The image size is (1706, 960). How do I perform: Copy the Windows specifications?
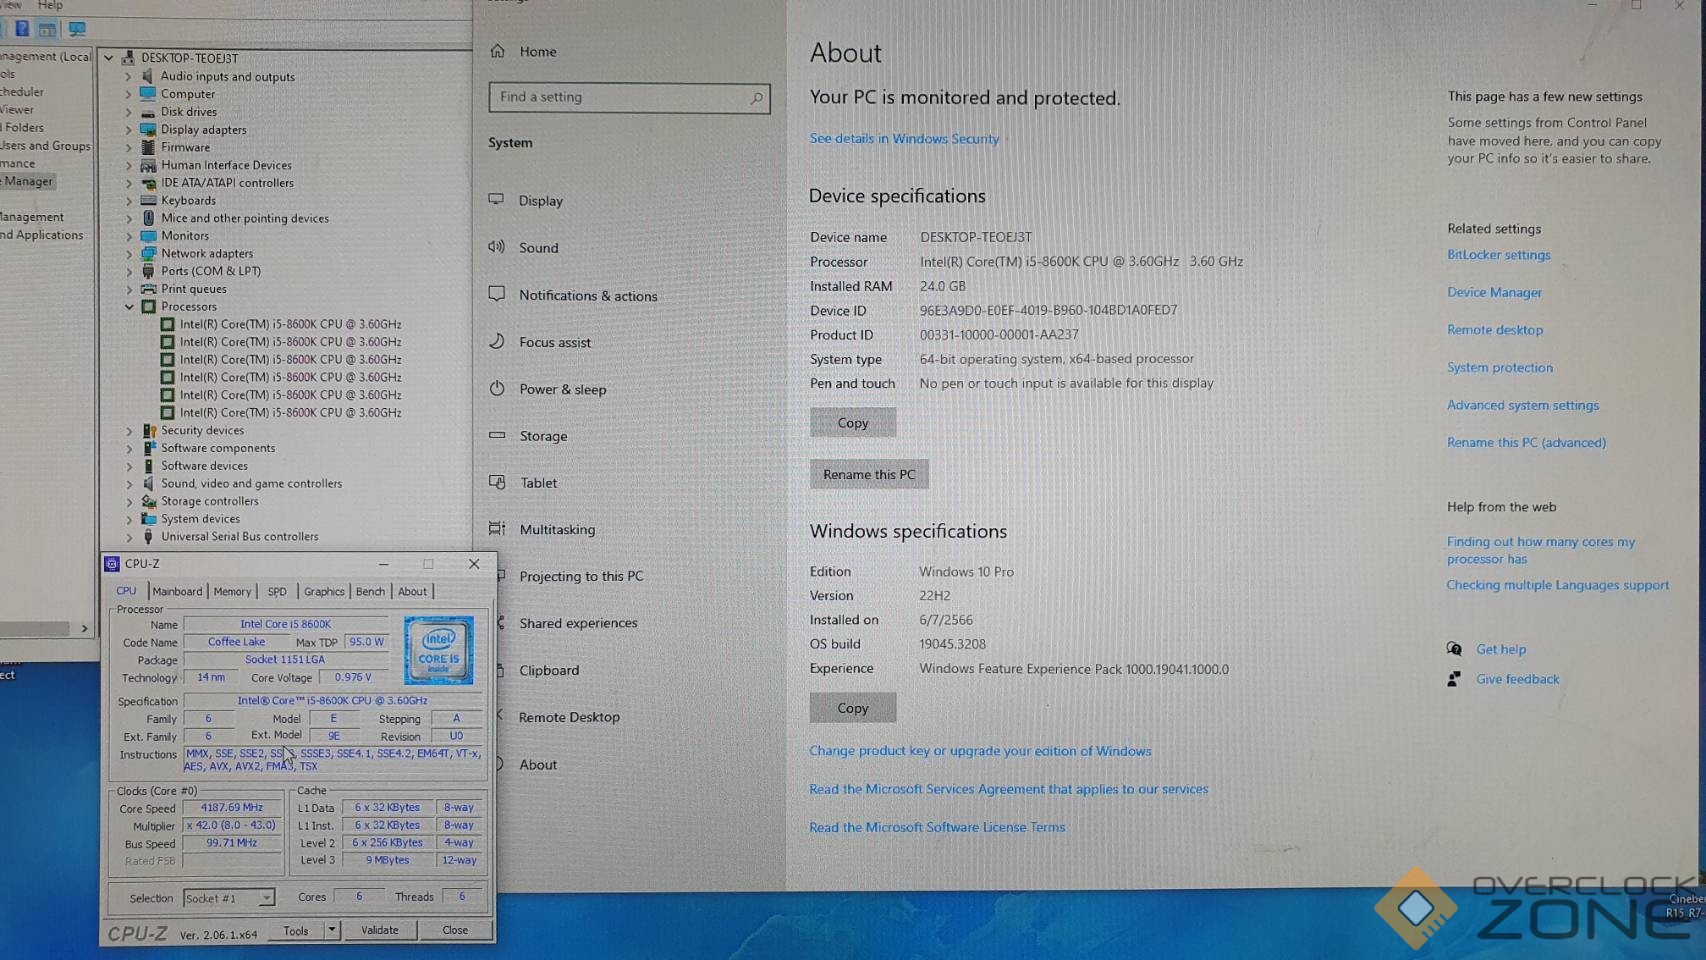(853, 708)
